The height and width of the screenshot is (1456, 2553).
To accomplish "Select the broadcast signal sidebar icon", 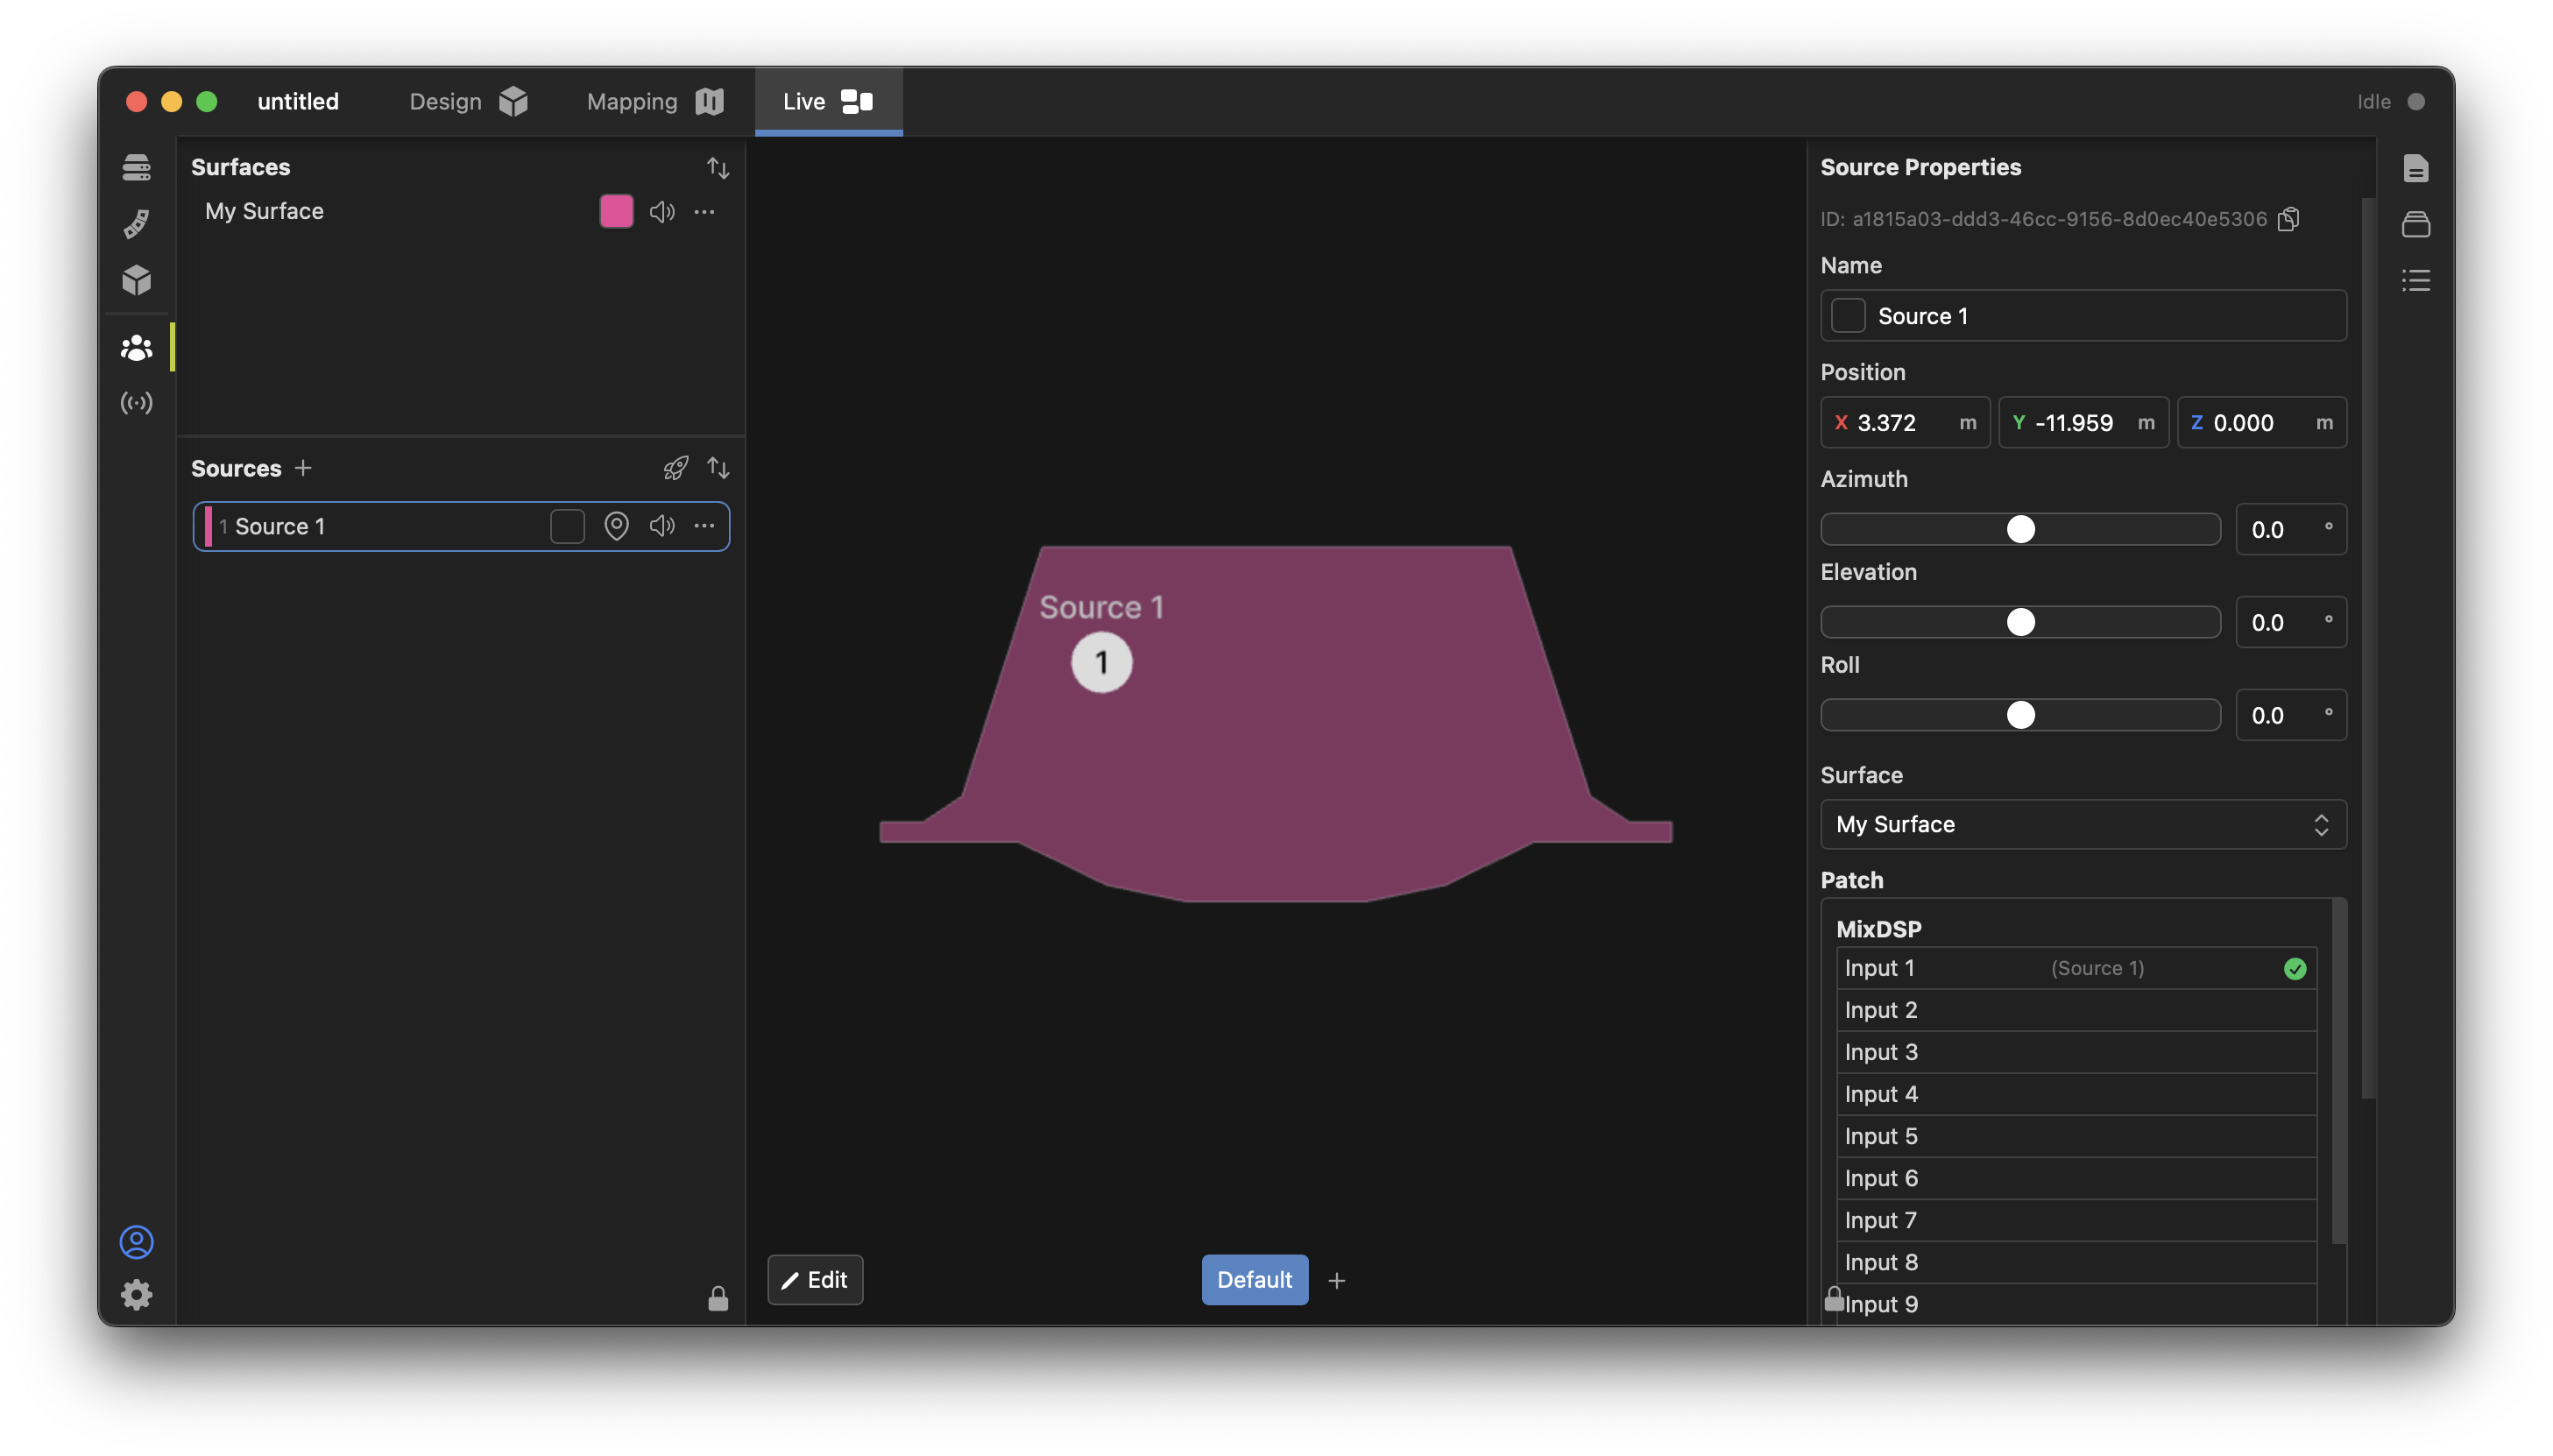I will tap(137, 403).
